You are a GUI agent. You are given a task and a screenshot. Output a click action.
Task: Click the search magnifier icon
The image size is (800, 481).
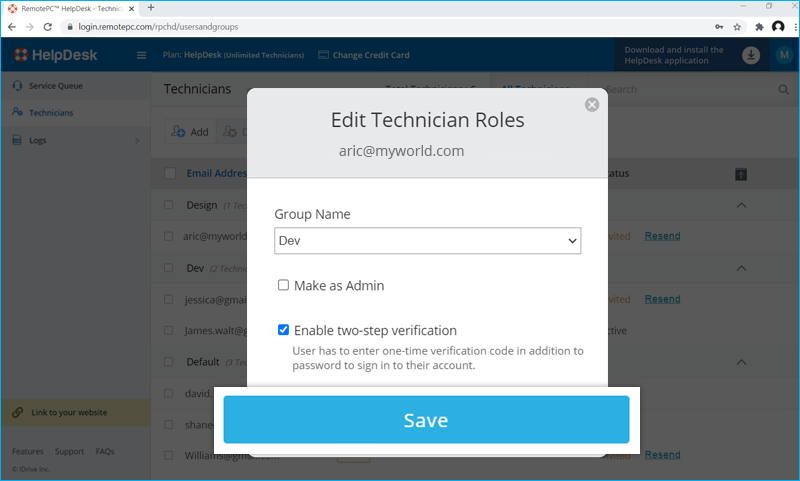point(783,90)
